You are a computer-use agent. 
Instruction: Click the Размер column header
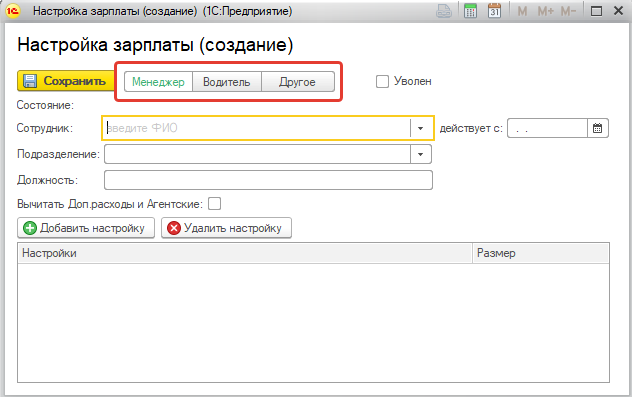541,253
